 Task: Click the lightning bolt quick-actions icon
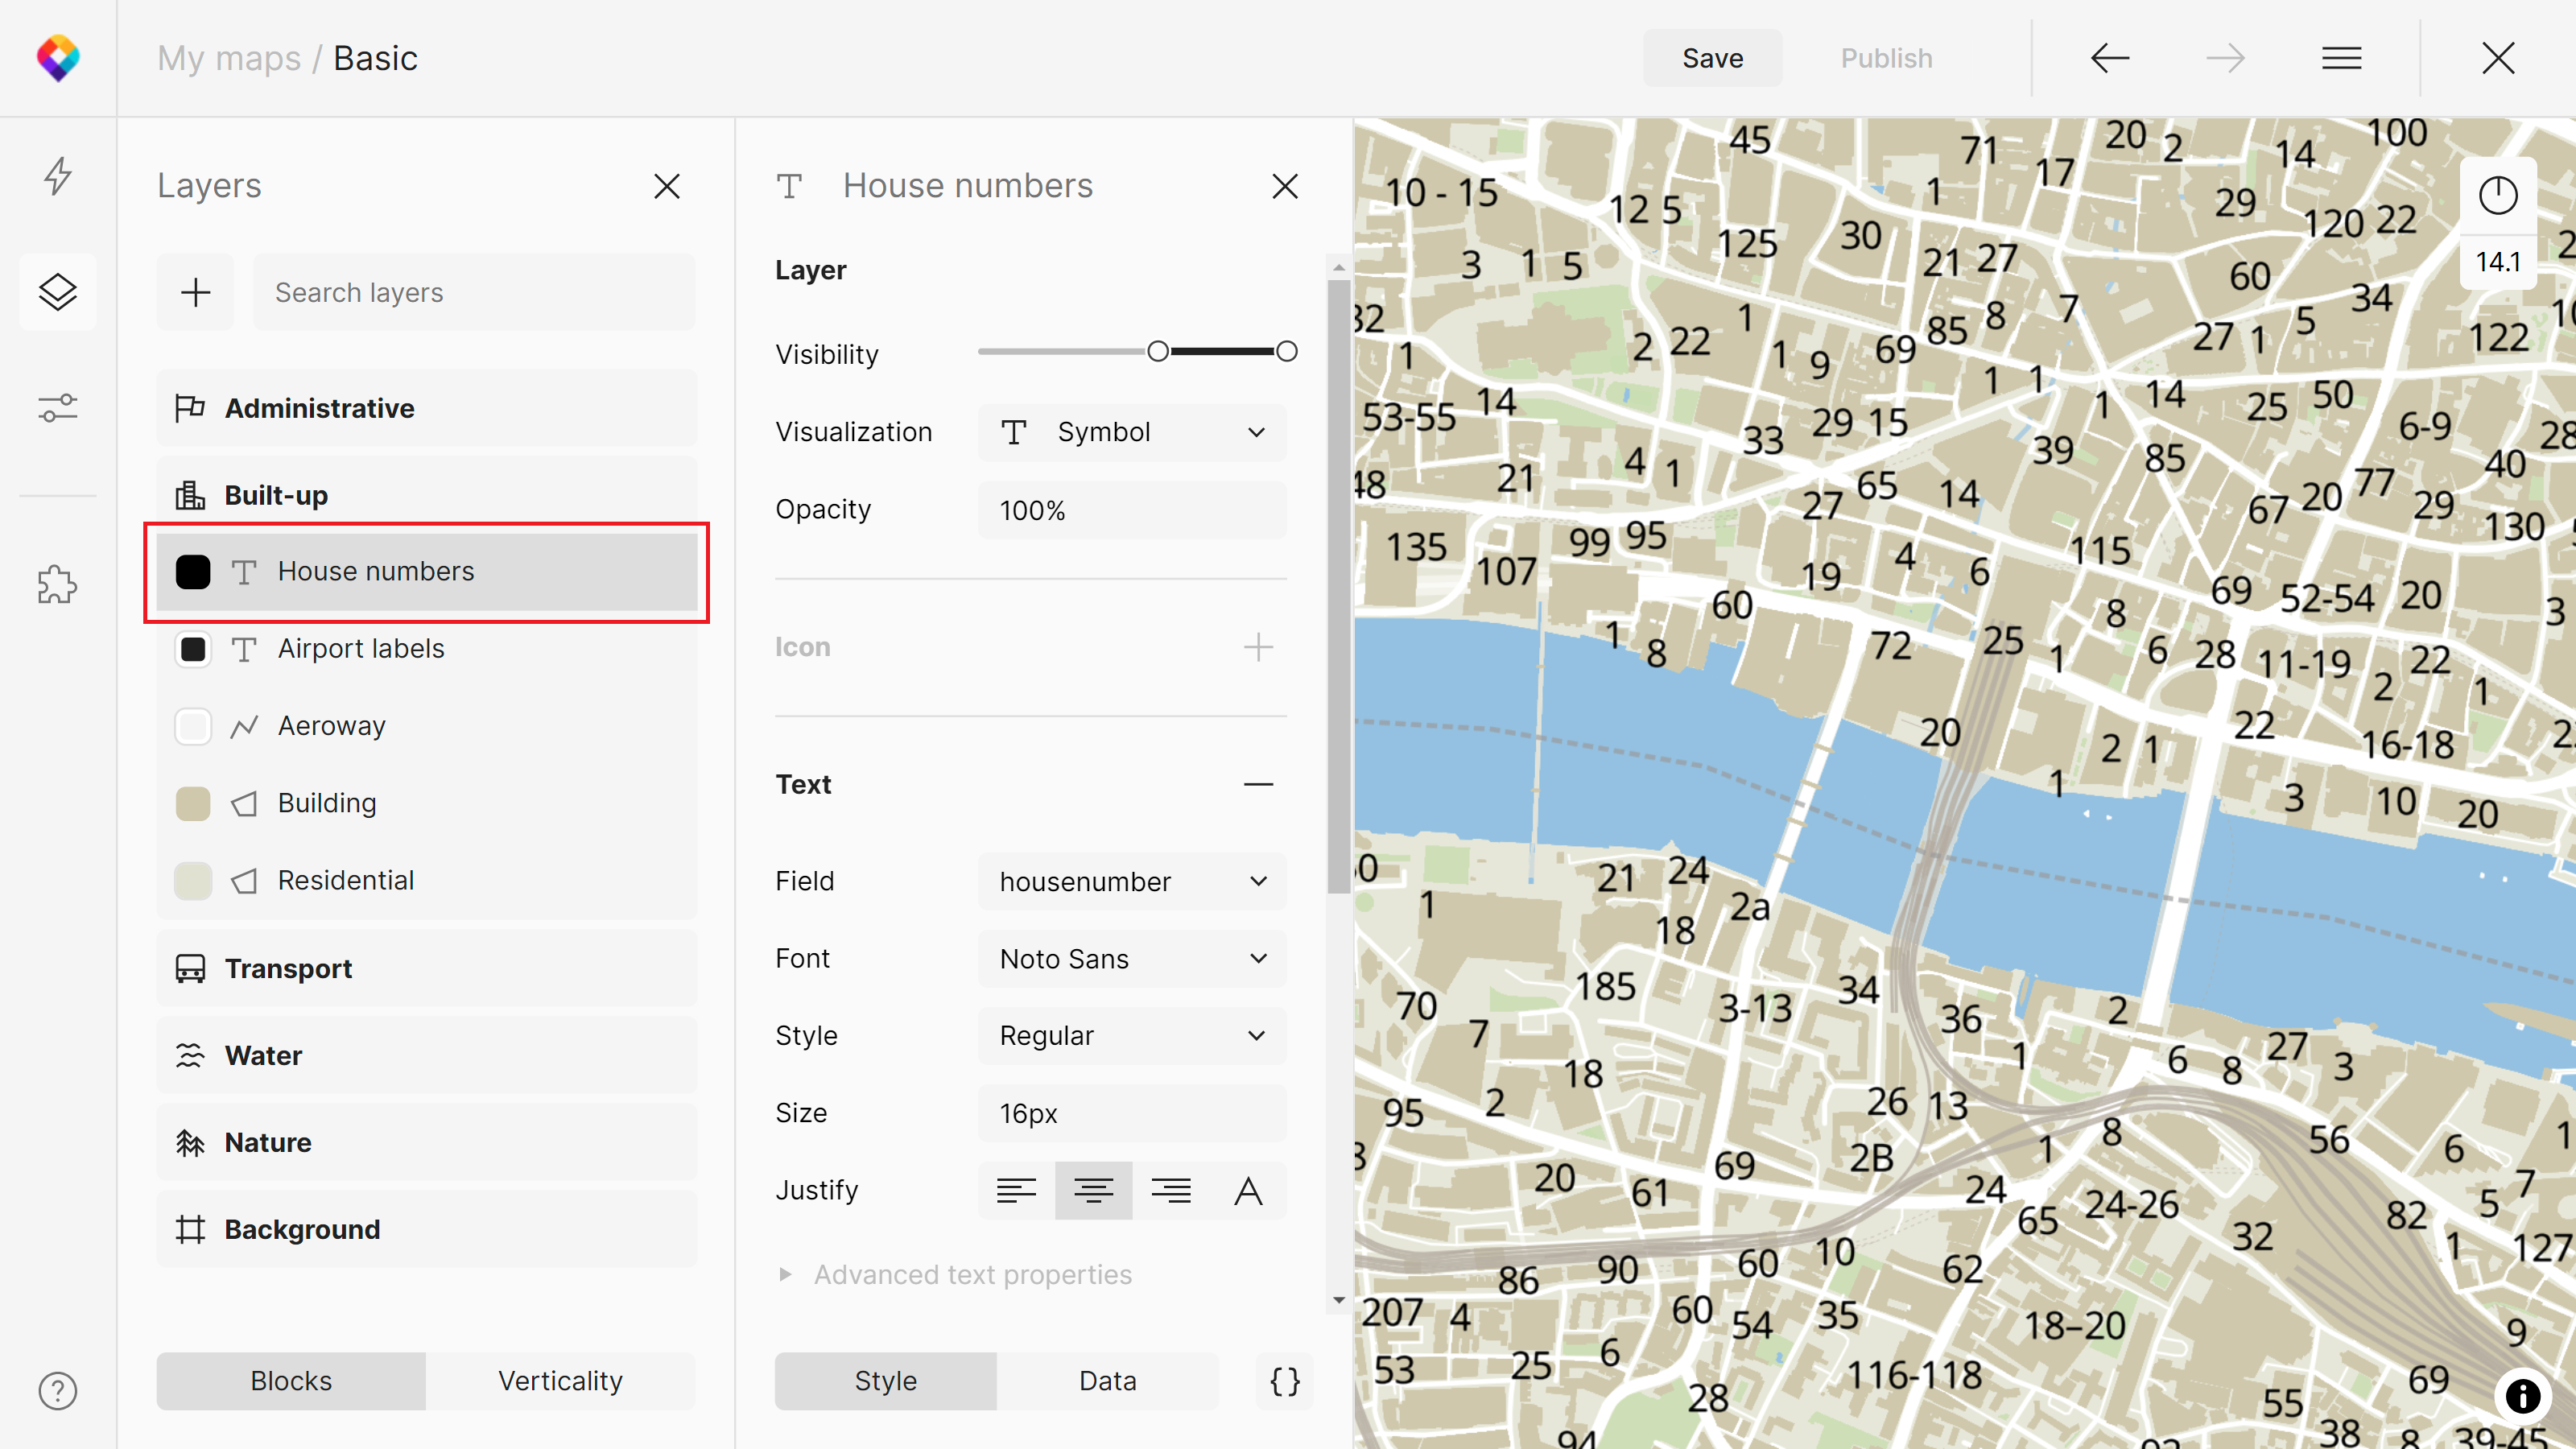coord(58,176)
